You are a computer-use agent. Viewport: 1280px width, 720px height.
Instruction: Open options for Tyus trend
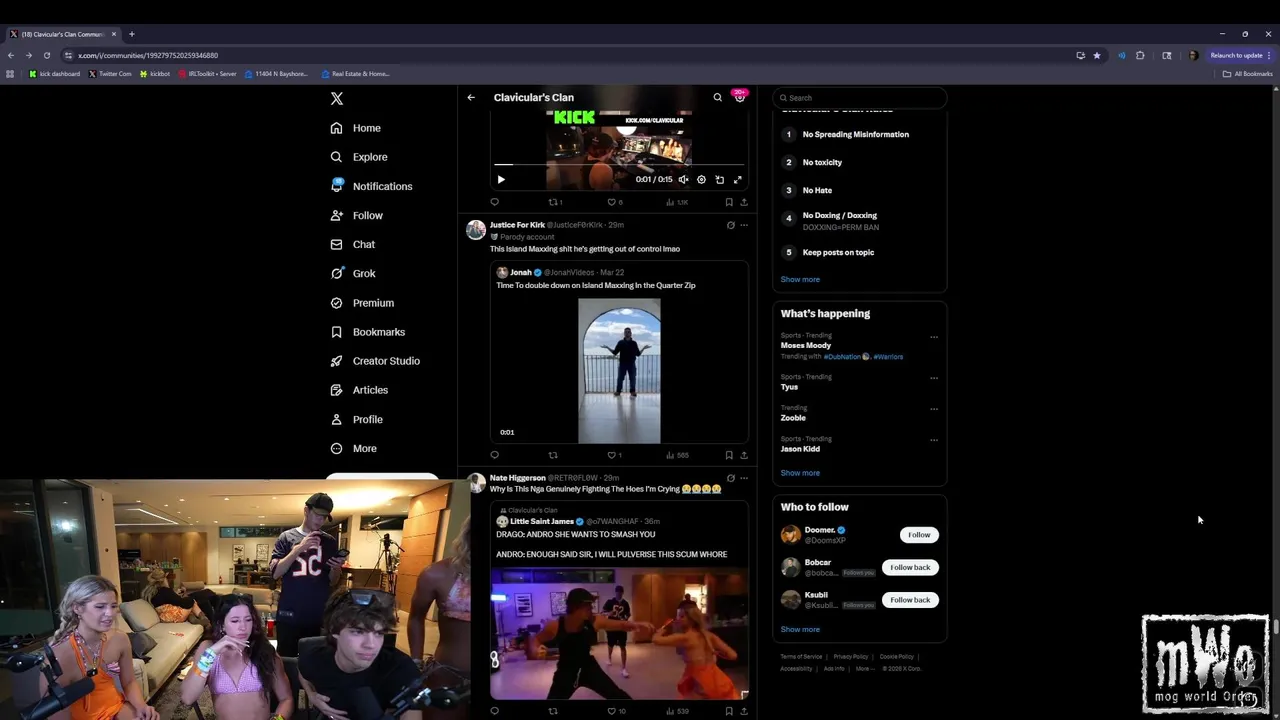click(x=934, y=378)
